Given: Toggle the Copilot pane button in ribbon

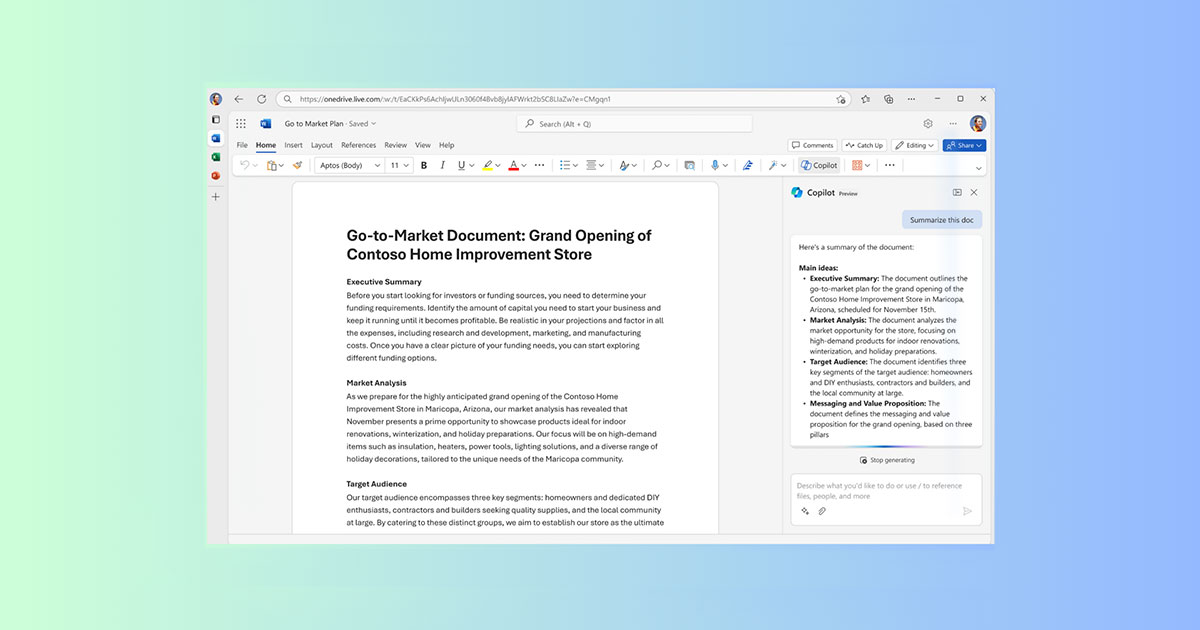Looking at the screenshot, I should 819,165.
